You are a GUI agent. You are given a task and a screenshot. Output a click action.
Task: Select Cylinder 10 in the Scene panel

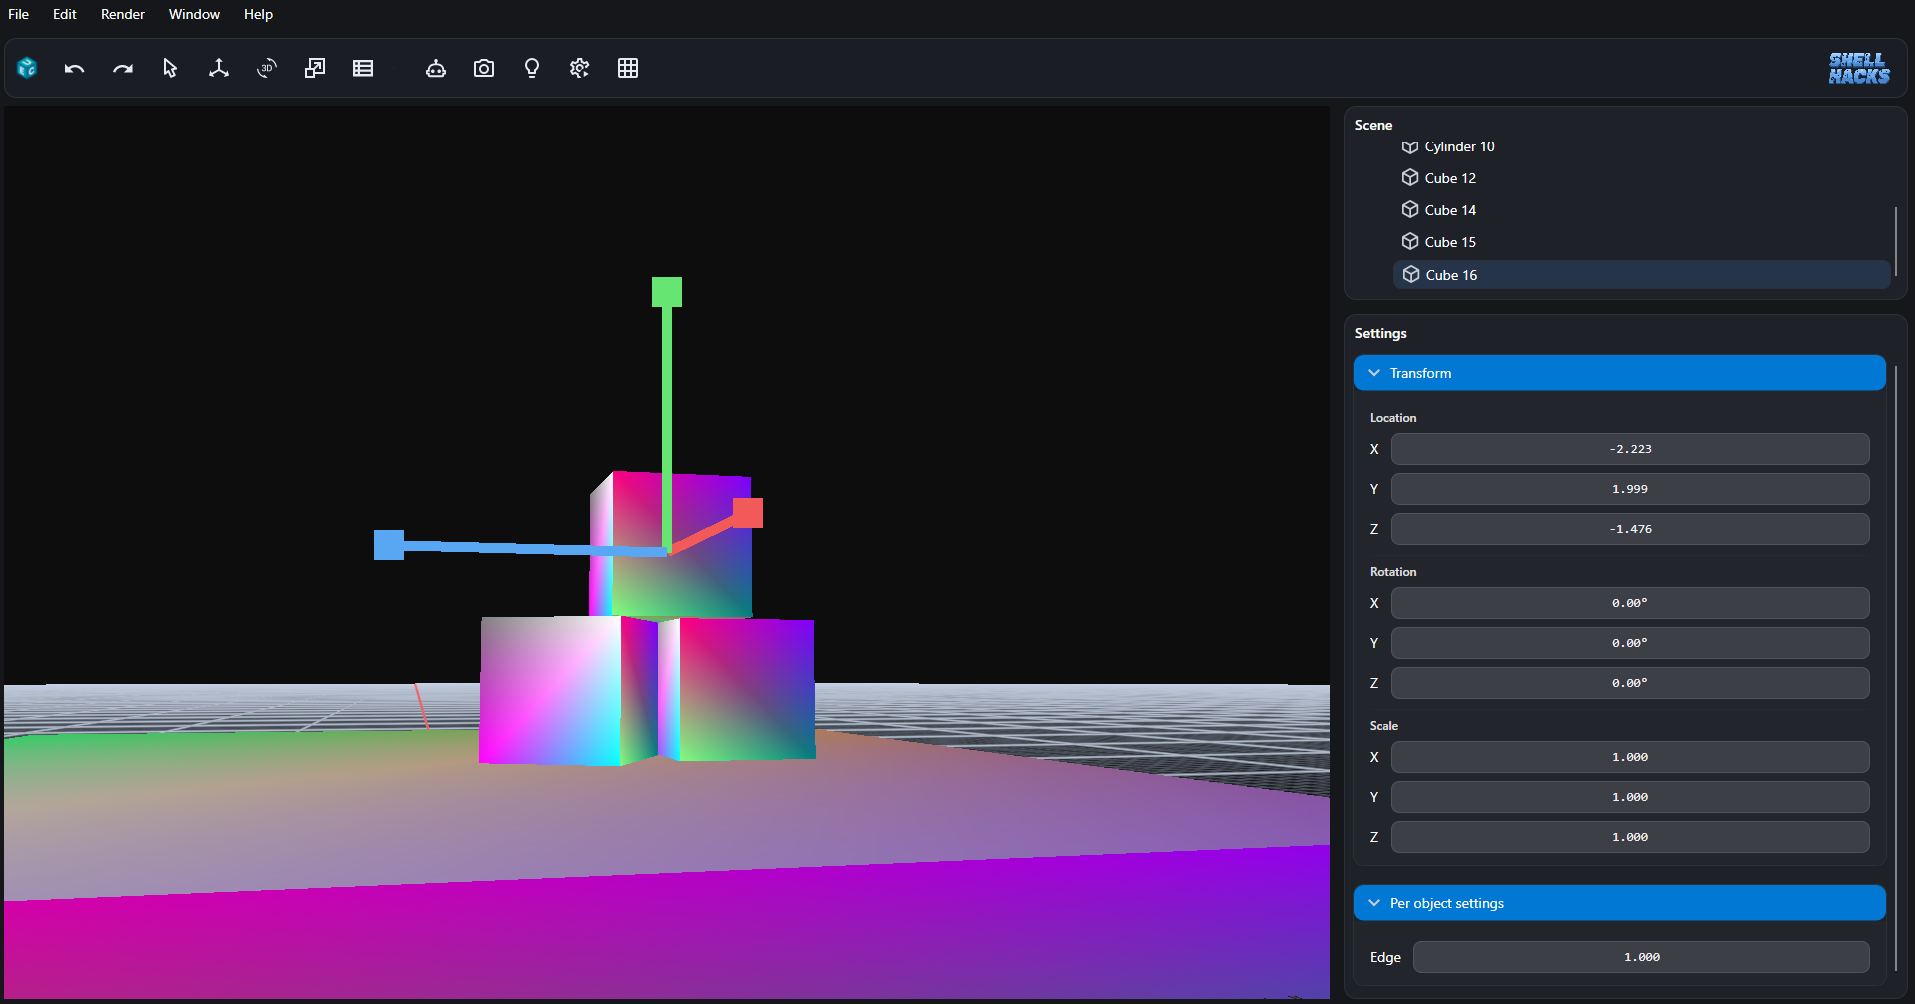[1458, 146]
